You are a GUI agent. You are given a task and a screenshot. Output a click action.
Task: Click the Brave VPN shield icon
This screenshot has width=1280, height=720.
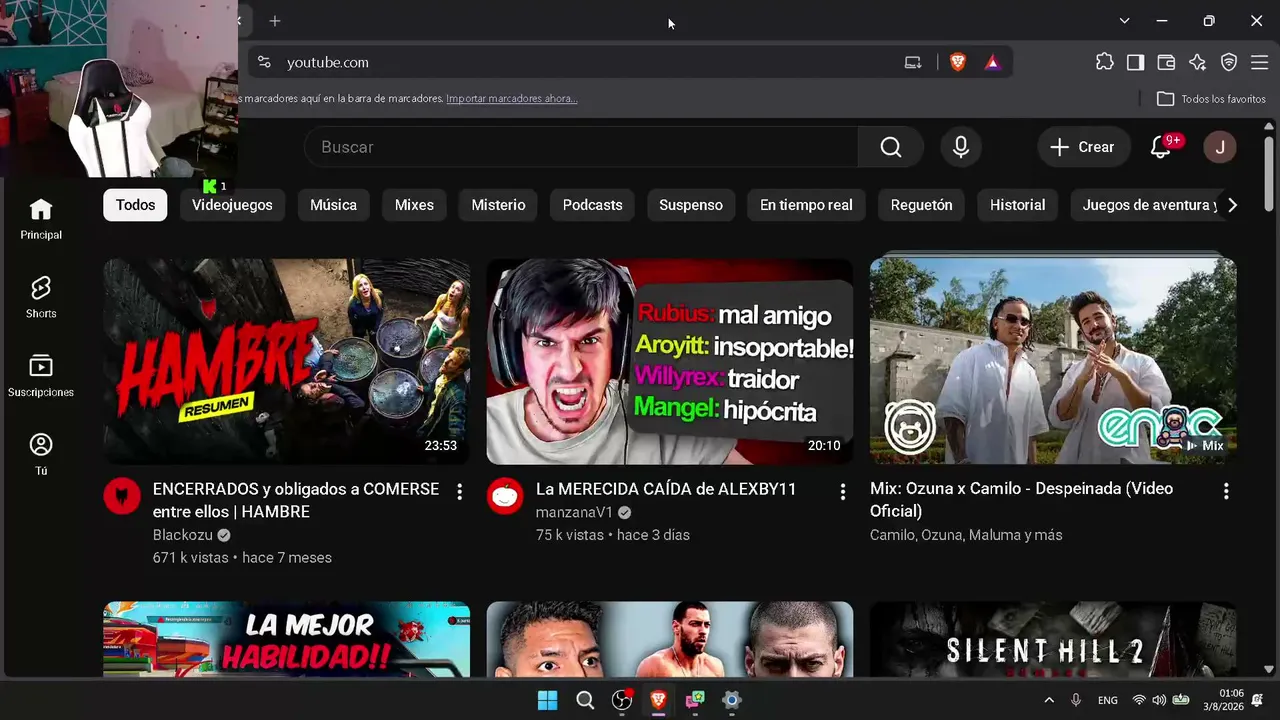point(1229,62)
